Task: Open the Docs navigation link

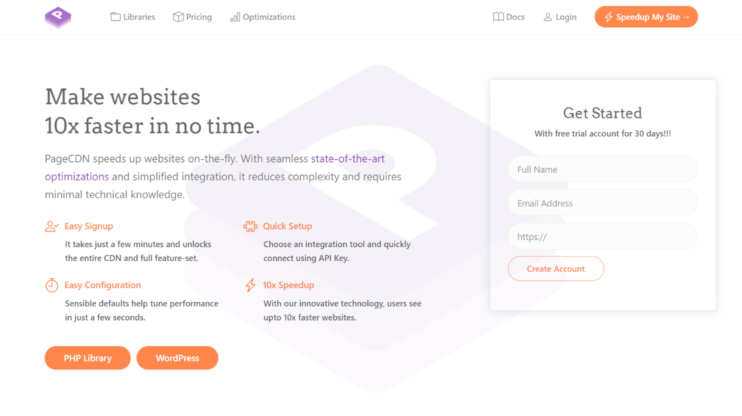Action: pyautogui.click(x=509, y=17)
